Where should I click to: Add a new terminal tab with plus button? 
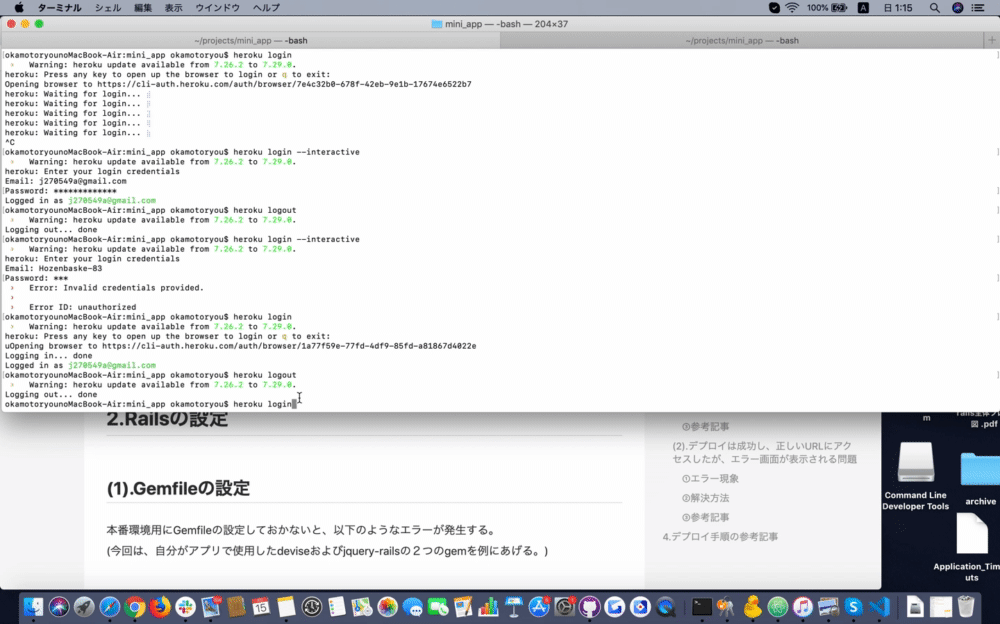(x=992, y=40)
